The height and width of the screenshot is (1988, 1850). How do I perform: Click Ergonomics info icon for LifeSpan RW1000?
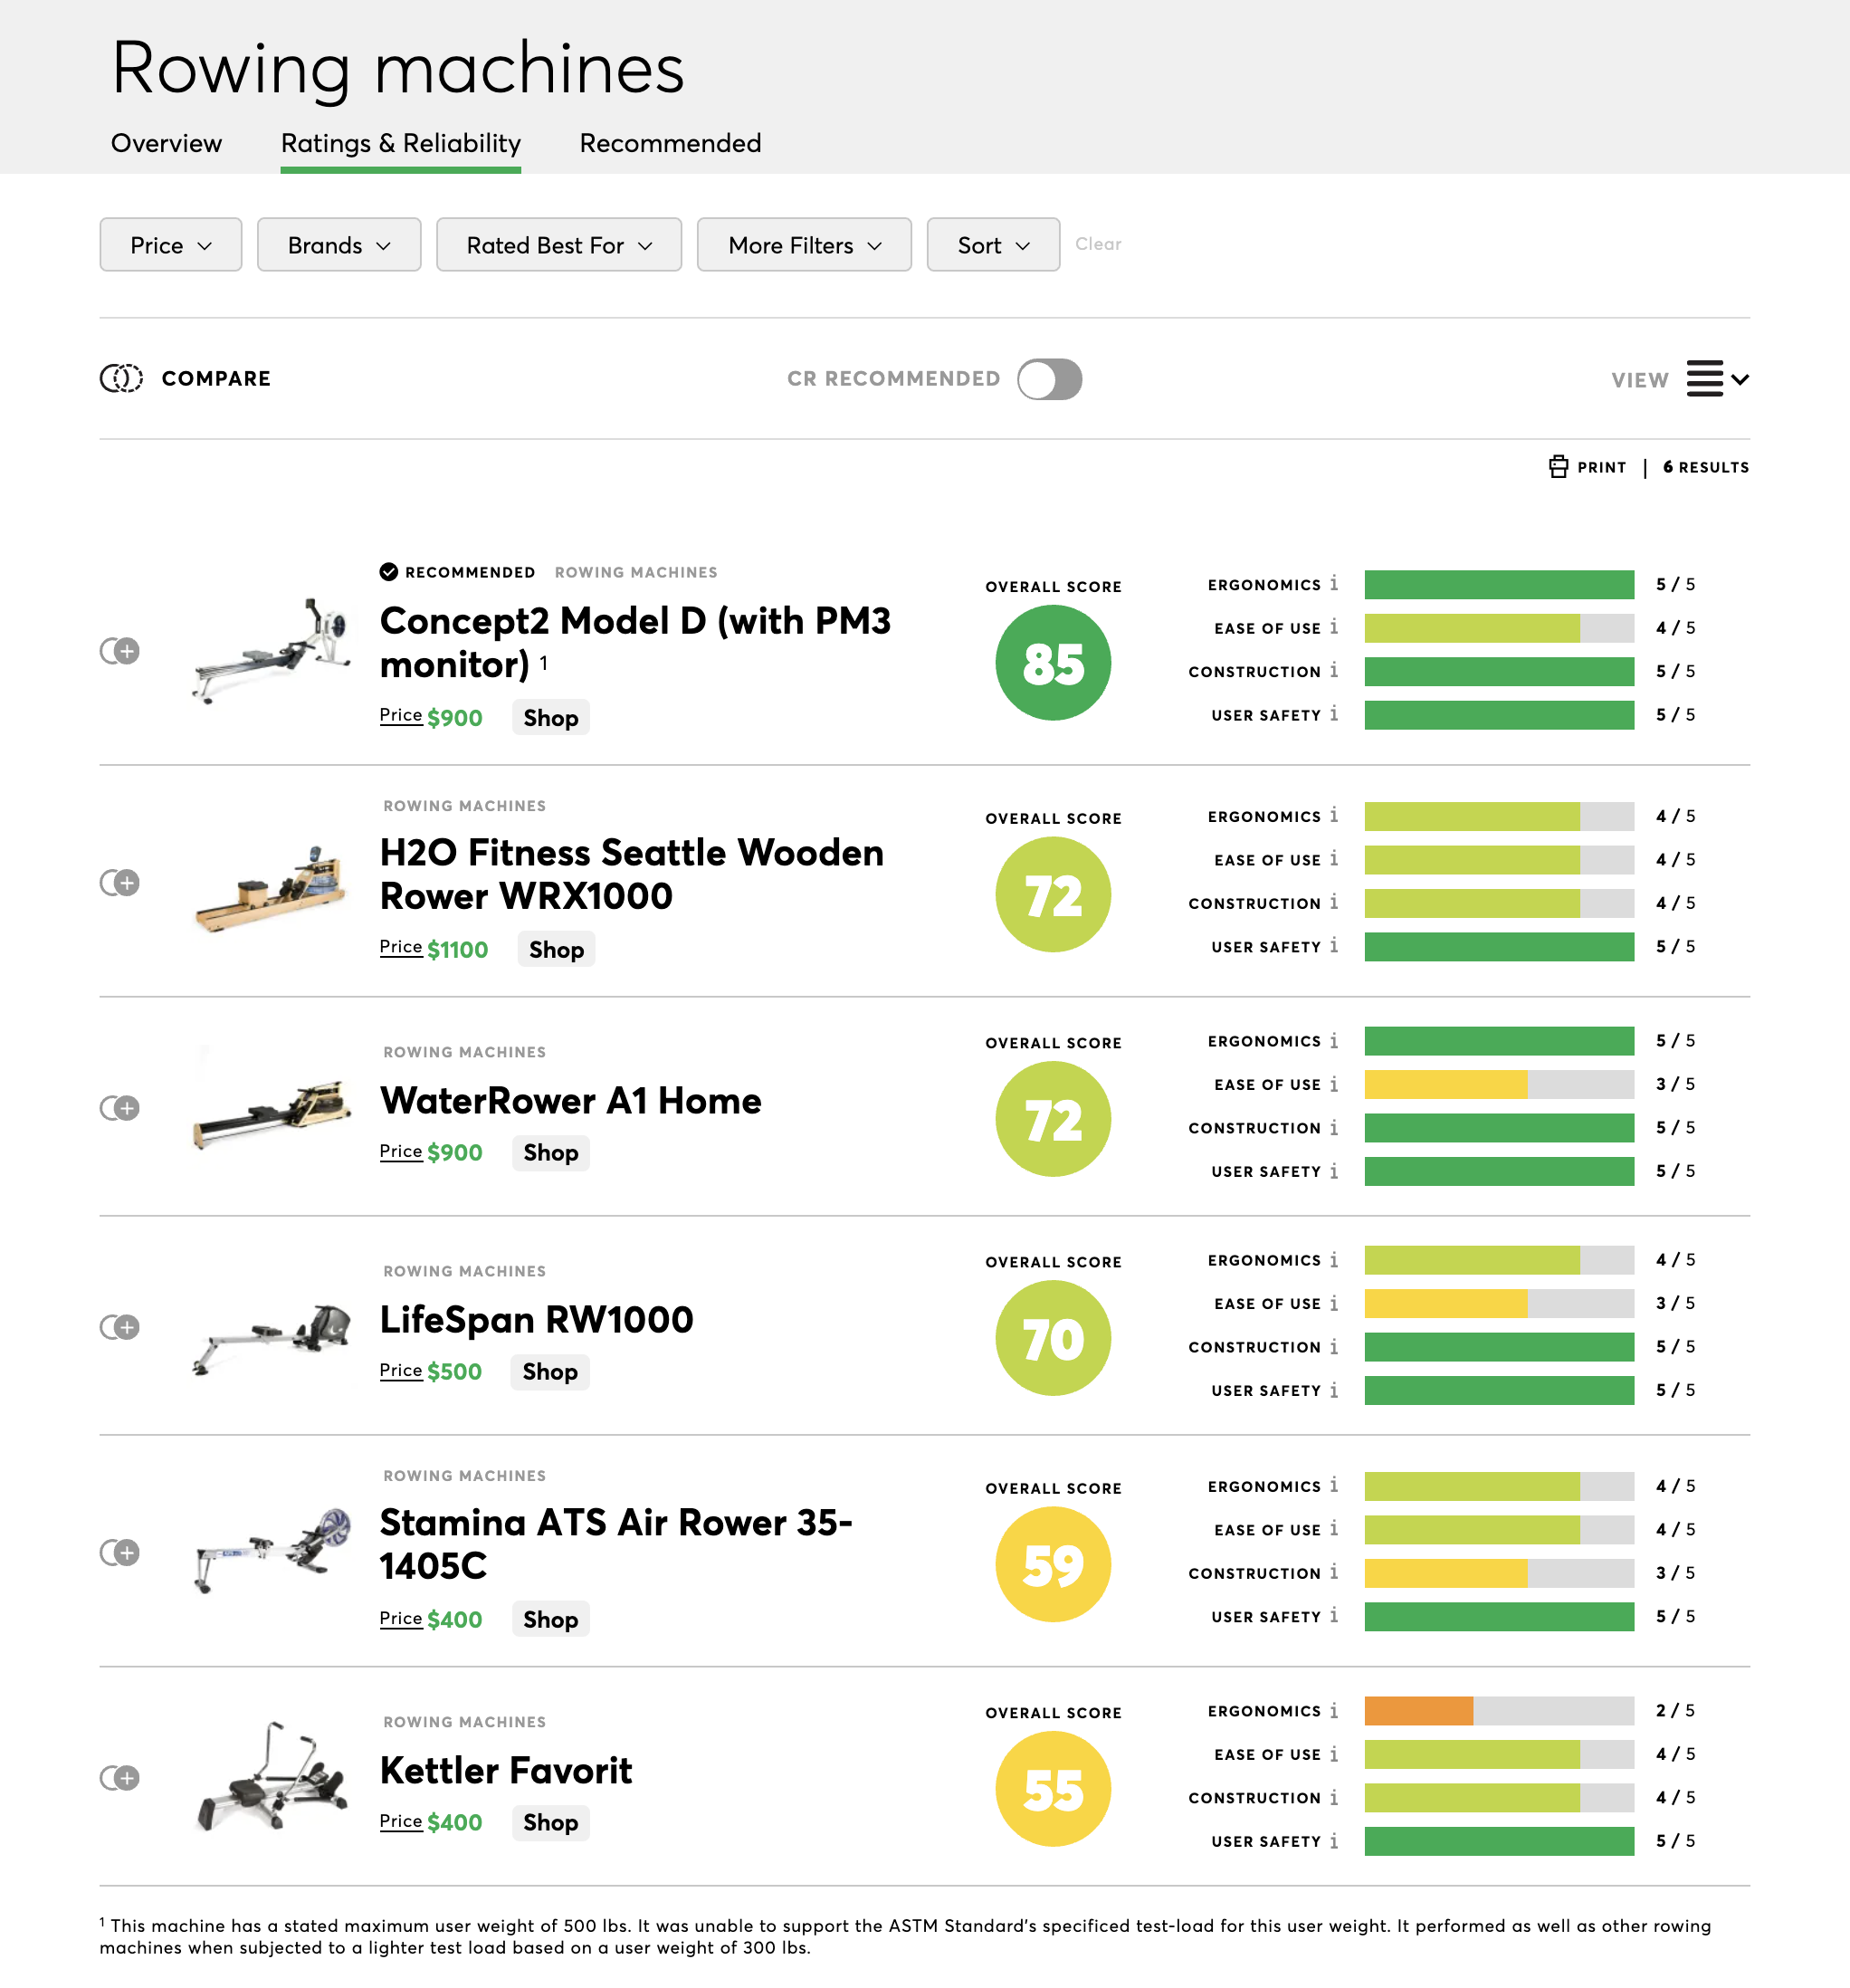pos(1333,1259)
